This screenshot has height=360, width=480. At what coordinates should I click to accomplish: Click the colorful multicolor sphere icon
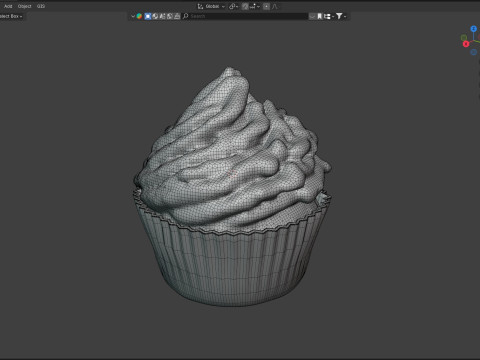coord(139,16)
